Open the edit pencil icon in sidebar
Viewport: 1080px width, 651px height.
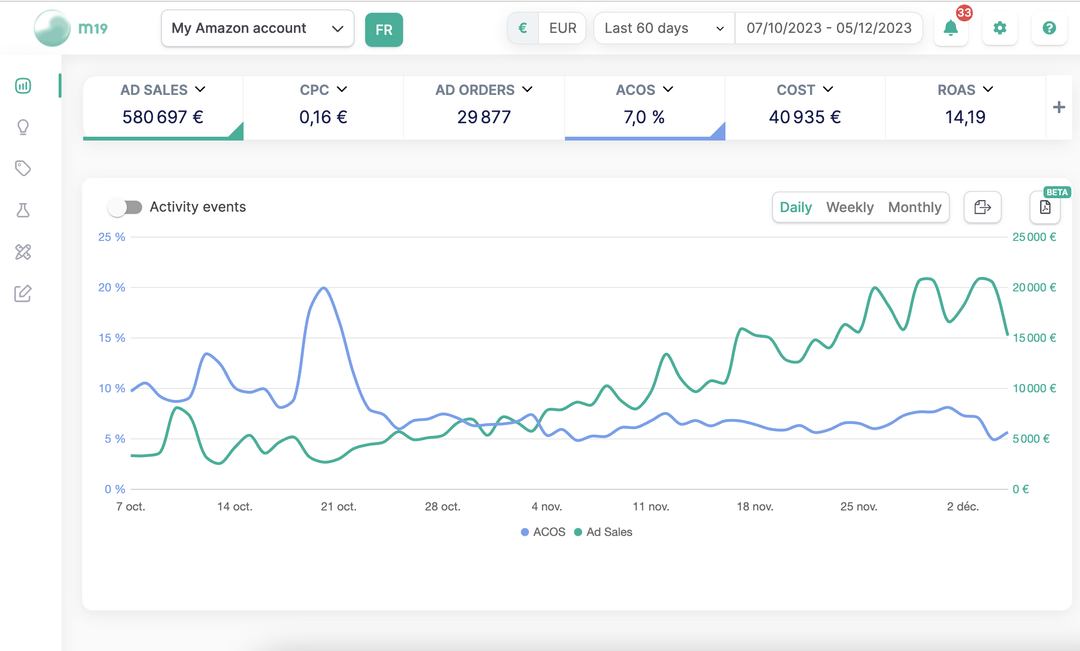click(23, 293)
